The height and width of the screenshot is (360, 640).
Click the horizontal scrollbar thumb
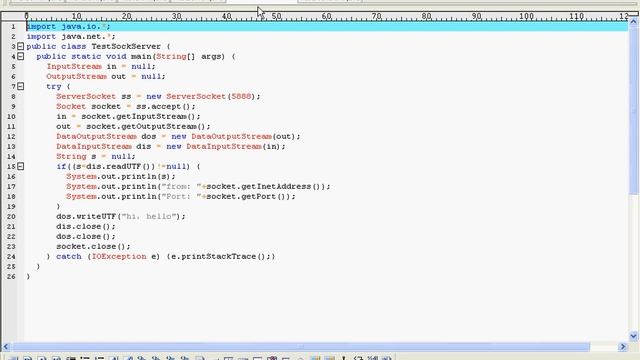click(x=301, y=347)
